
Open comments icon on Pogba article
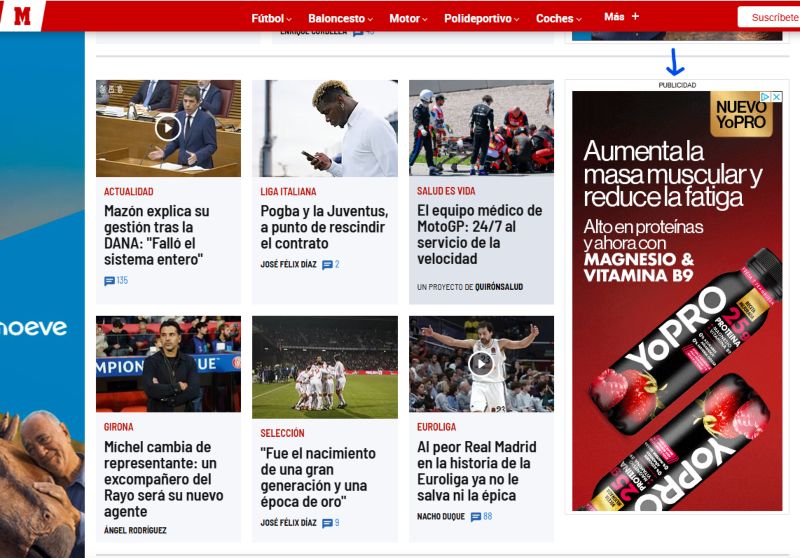(327, 265)
